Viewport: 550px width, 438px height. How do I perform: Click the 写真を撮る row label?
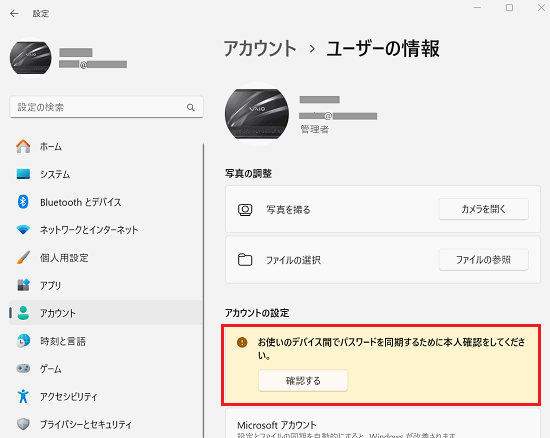click(288, 210)
